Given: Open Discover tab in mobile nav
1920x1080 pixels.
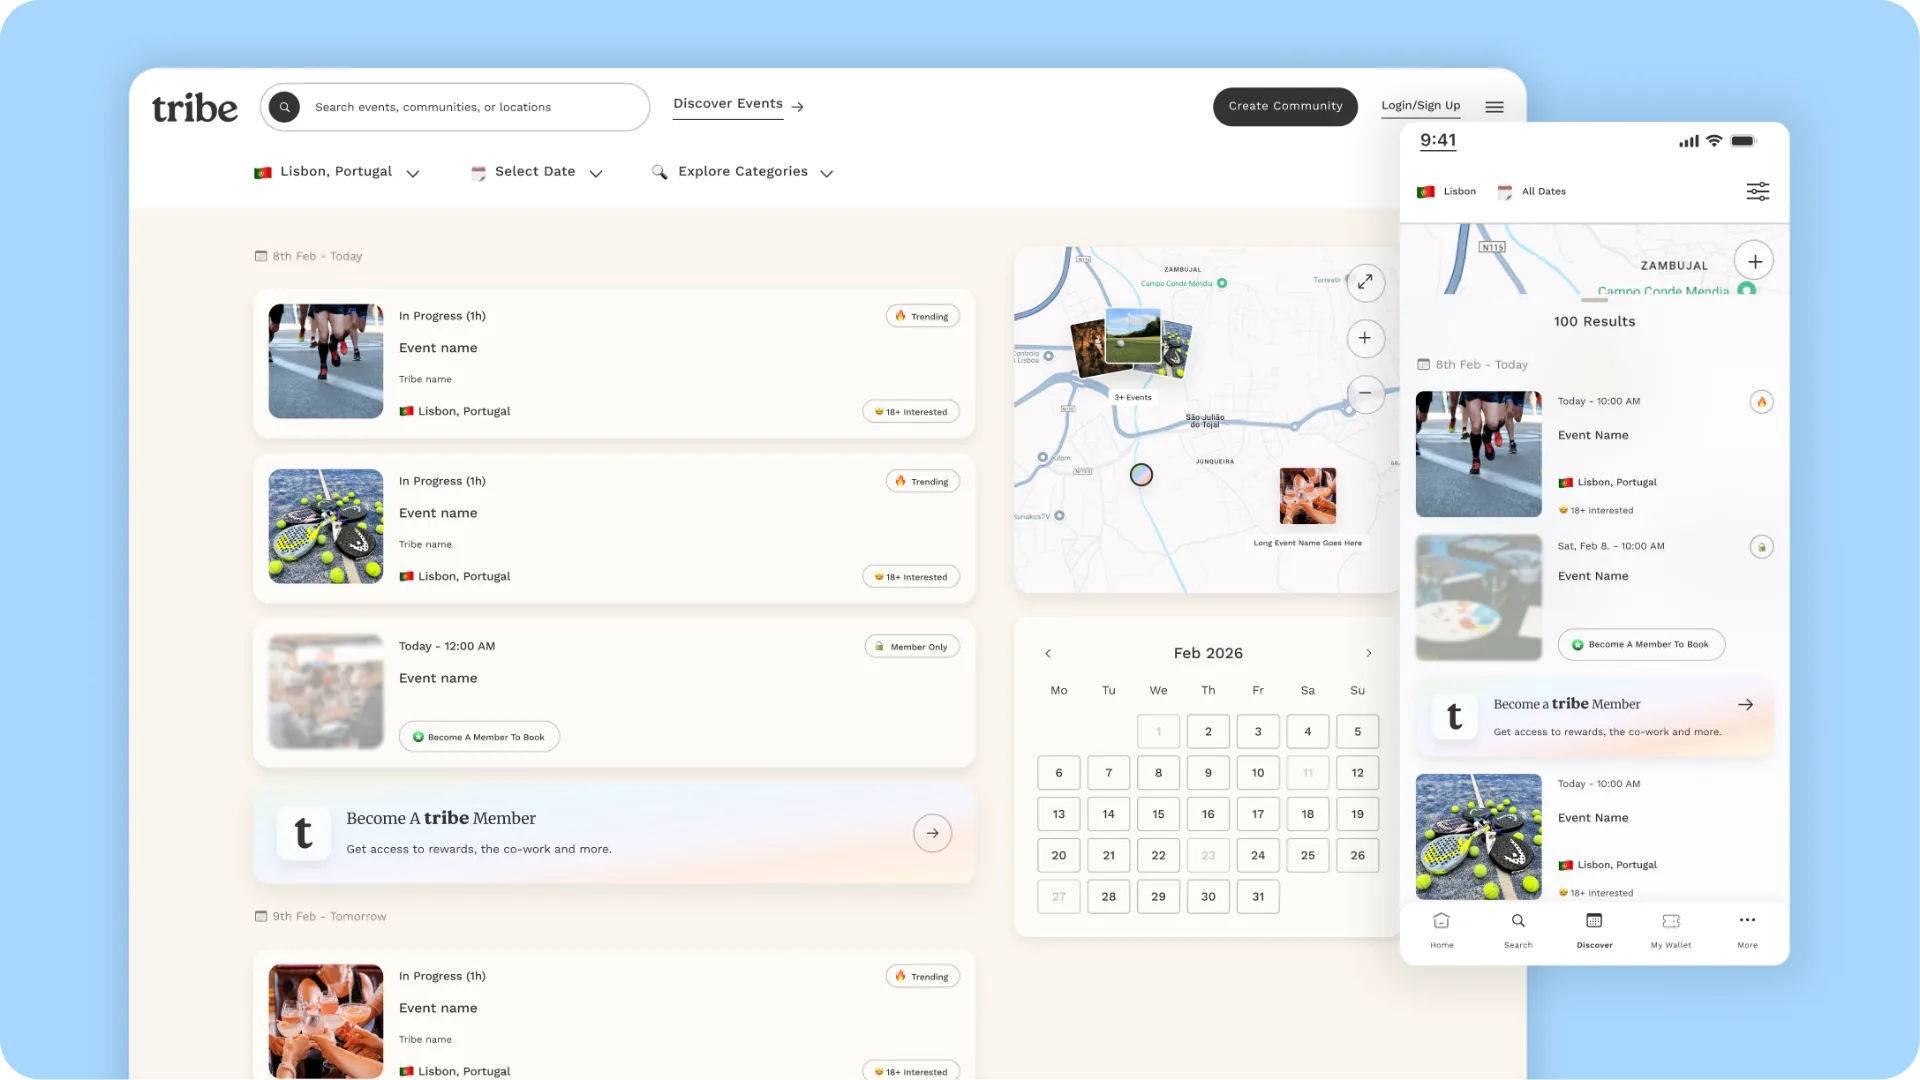Looking at the screenshot, I should [1595, 930].
